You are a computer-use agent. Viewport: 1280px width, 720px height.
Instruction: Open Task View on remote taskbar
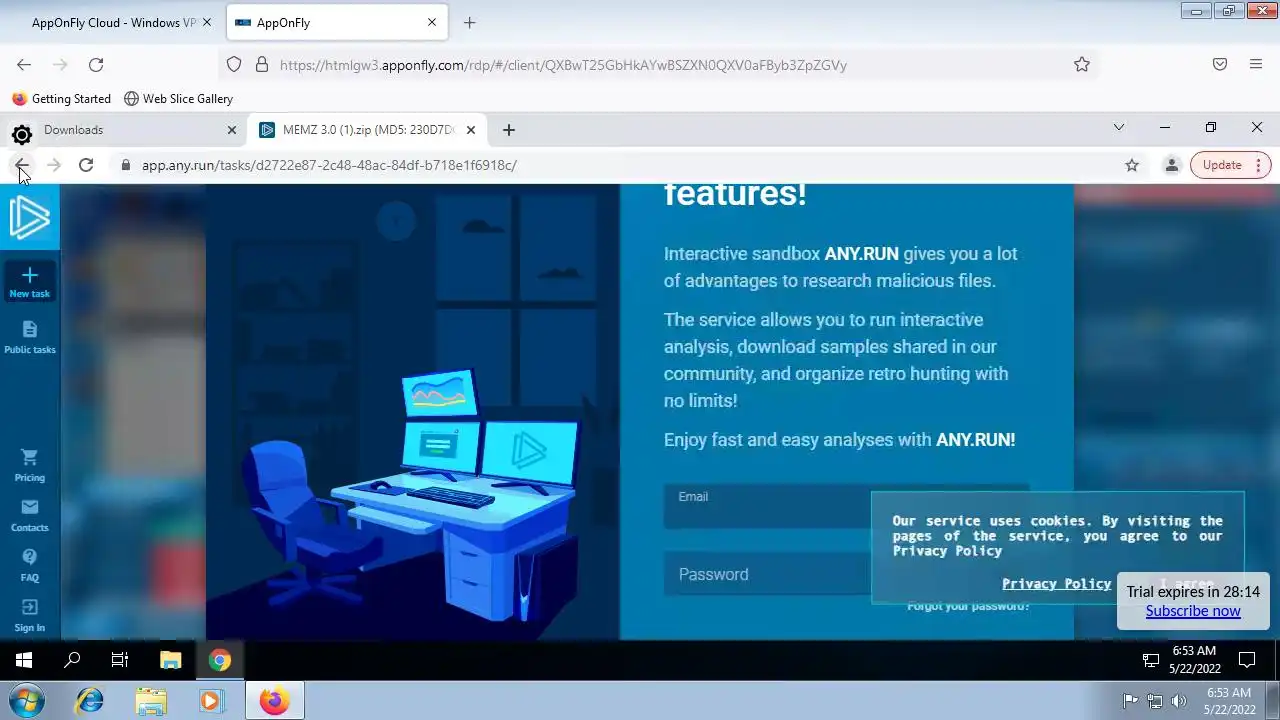click(x=120, y=660)
